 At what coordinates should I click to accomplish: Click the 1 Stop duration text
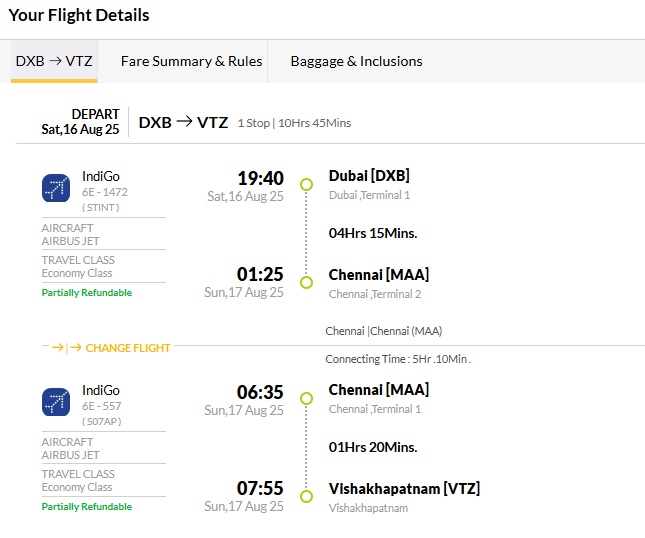[294, 123]
